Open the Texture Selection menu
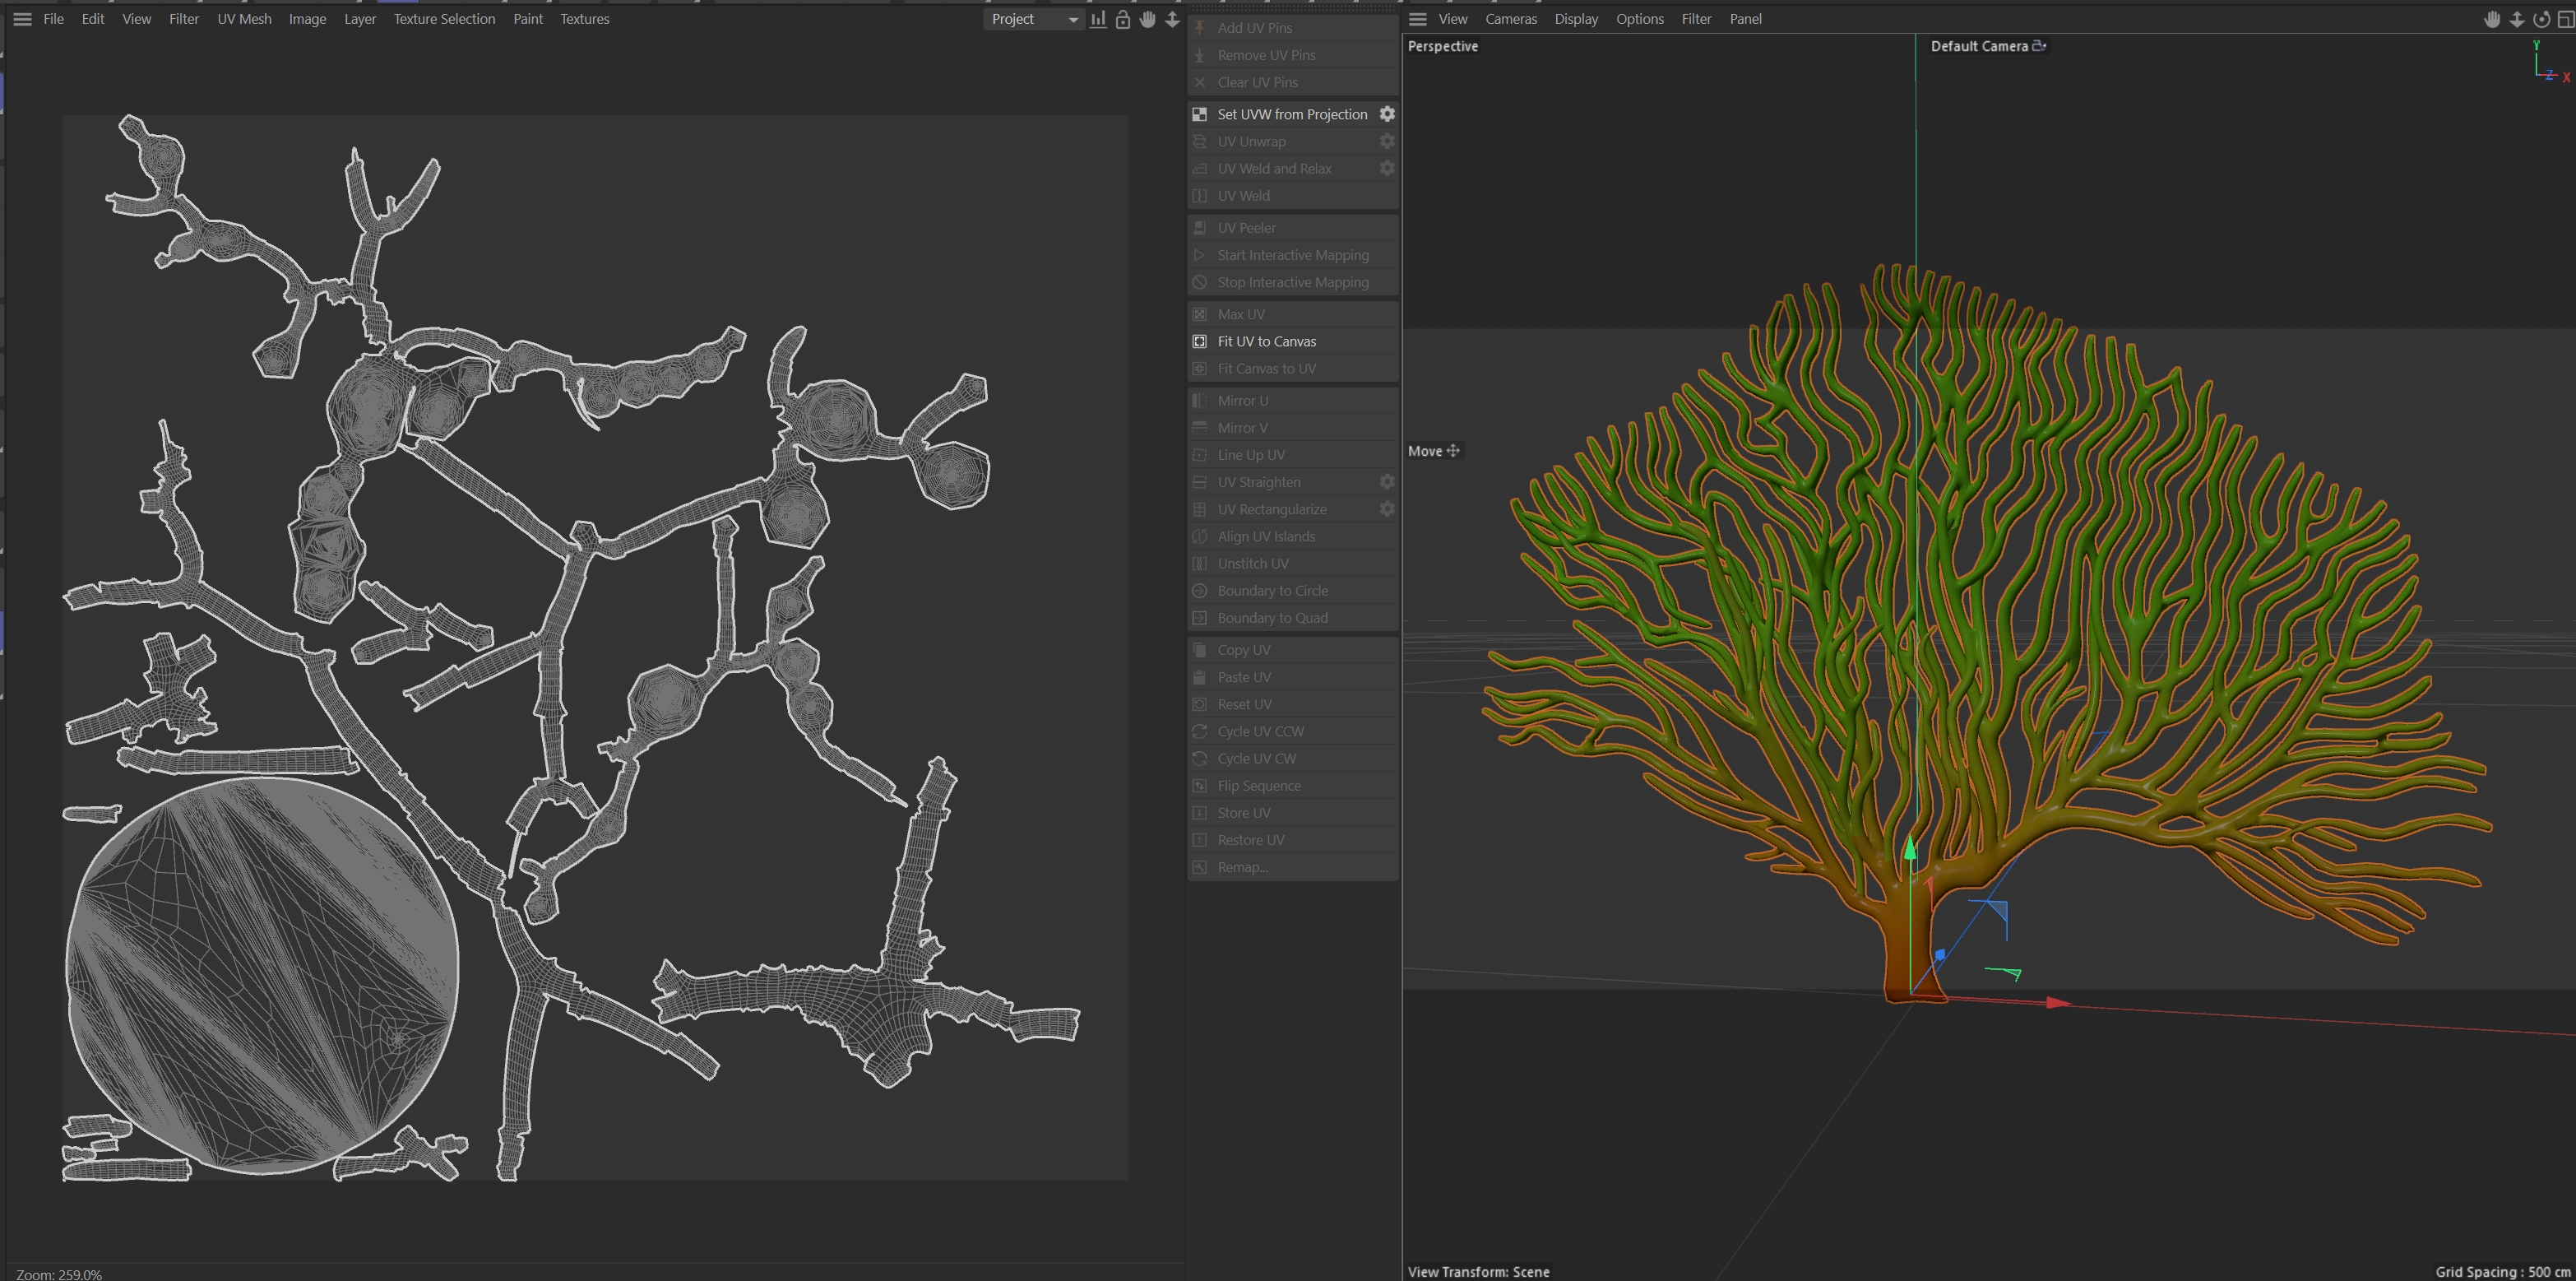 444,19
